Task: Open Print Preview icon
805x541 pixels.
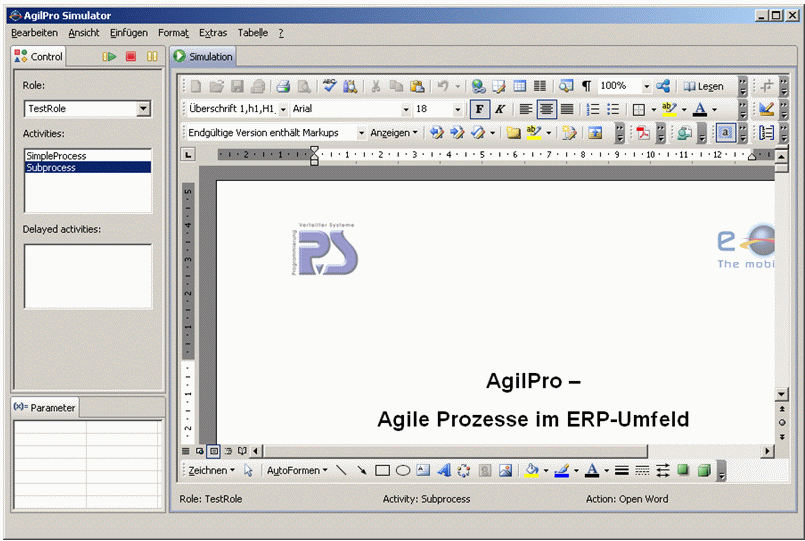Action: [304, 86]
